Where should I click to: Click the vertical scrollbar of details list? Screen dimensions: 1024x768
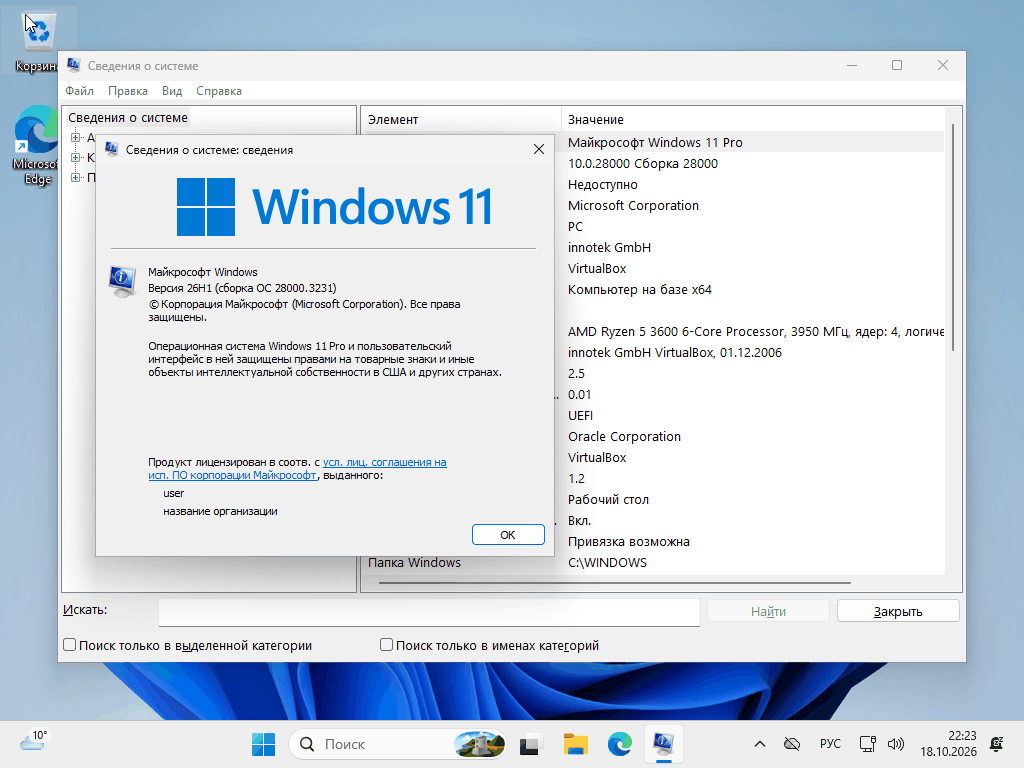coord(953,236)
